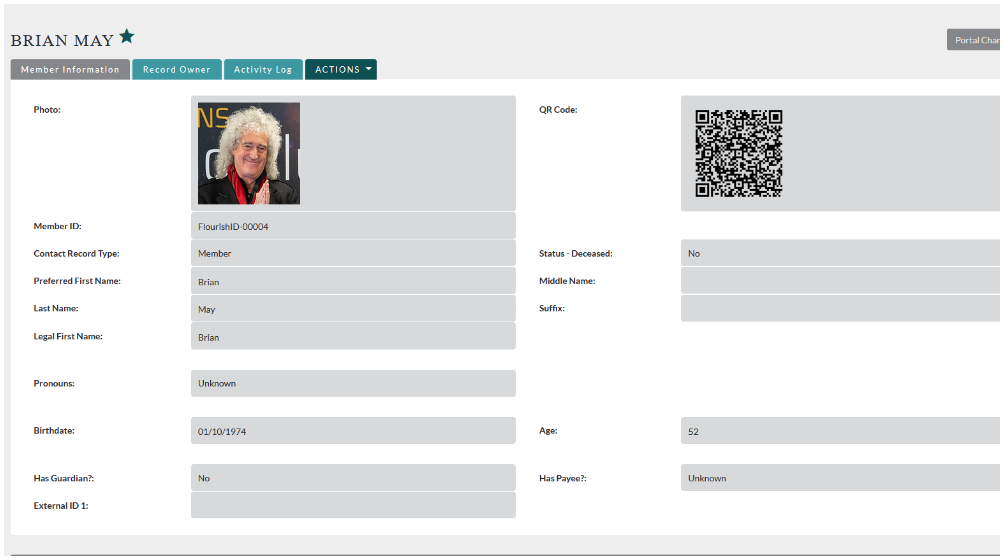Click the empty External ID 1 field
The height and width of the screenshot is (560, 1004).
[353, 505]
